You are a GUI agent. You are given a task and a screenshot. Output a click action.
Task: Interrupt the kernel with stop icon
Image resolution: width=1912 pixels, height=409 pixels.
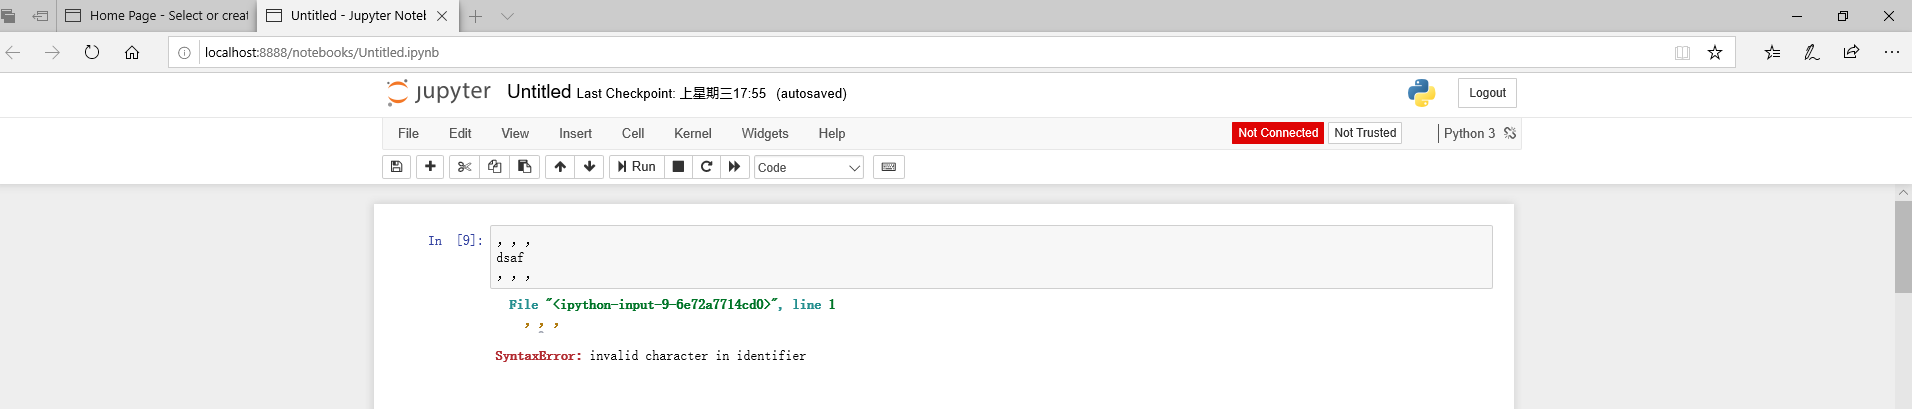pos(678,167)
